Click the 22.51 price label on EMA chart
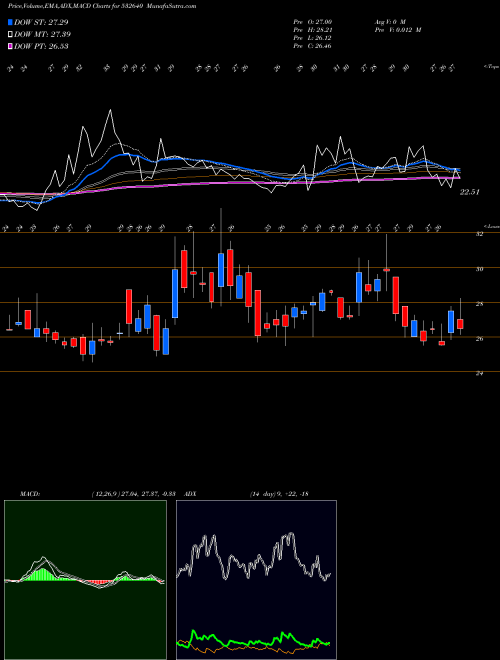 click(470, 192)
